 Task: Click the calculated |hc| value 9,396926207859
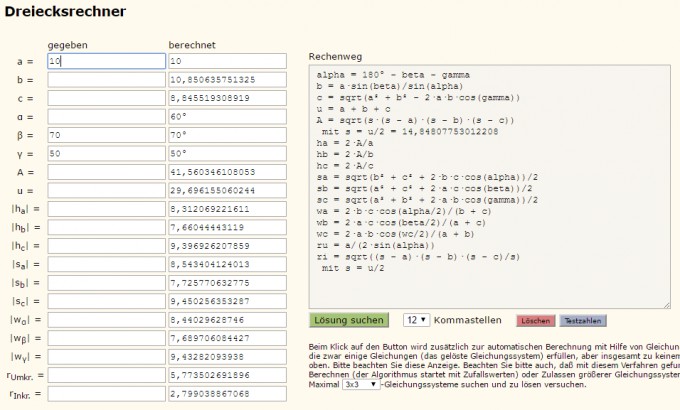coord(227,246)
